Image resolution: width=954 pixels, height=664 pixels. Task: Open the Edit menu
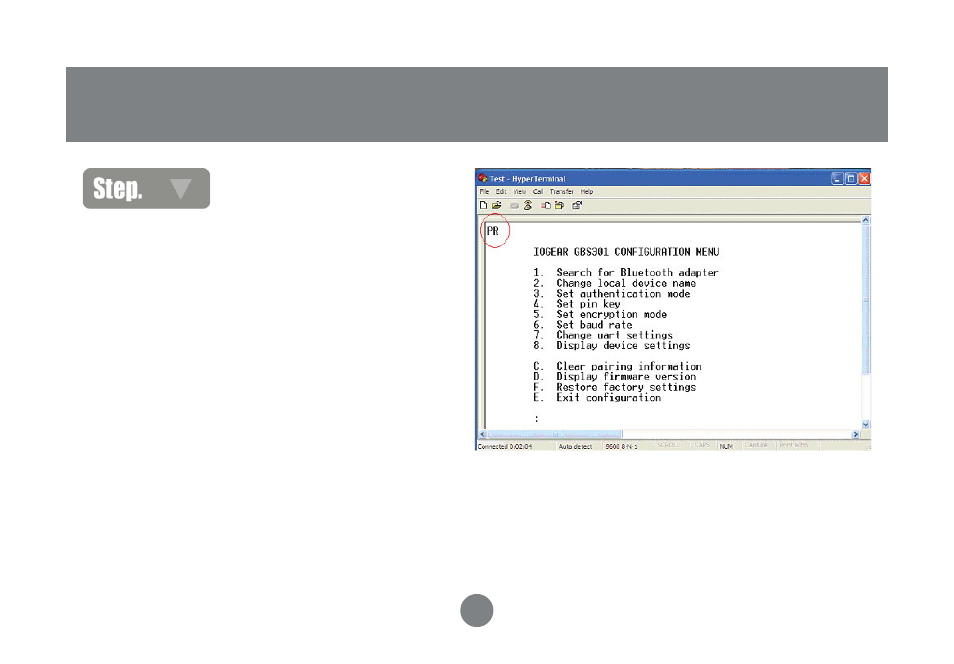(501, 192)
